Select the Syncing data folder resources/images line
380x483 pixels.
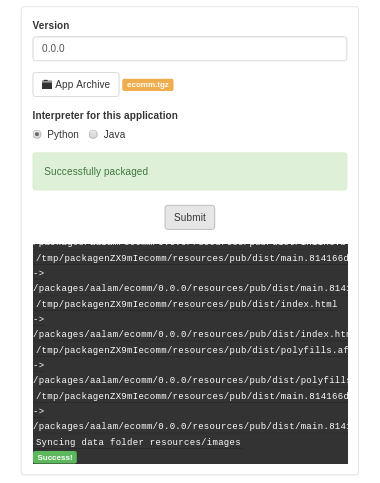[138, 442]
